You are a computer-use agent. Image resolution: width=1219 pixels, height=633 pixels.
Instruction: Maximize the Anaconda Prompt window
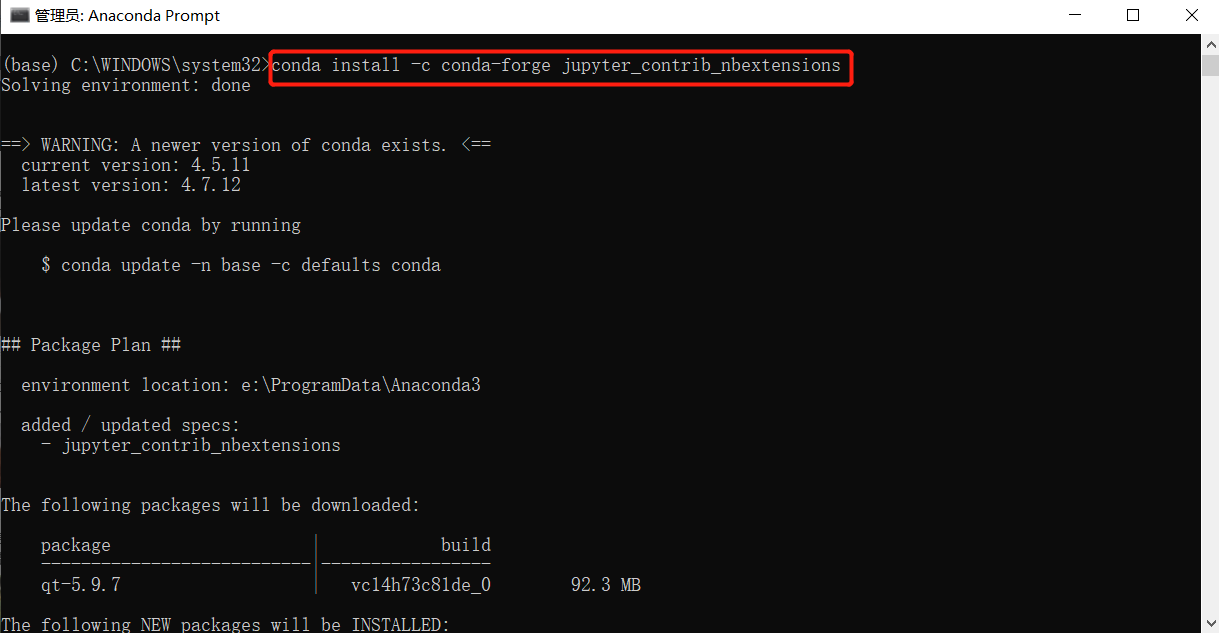[x=1132, y=15]
